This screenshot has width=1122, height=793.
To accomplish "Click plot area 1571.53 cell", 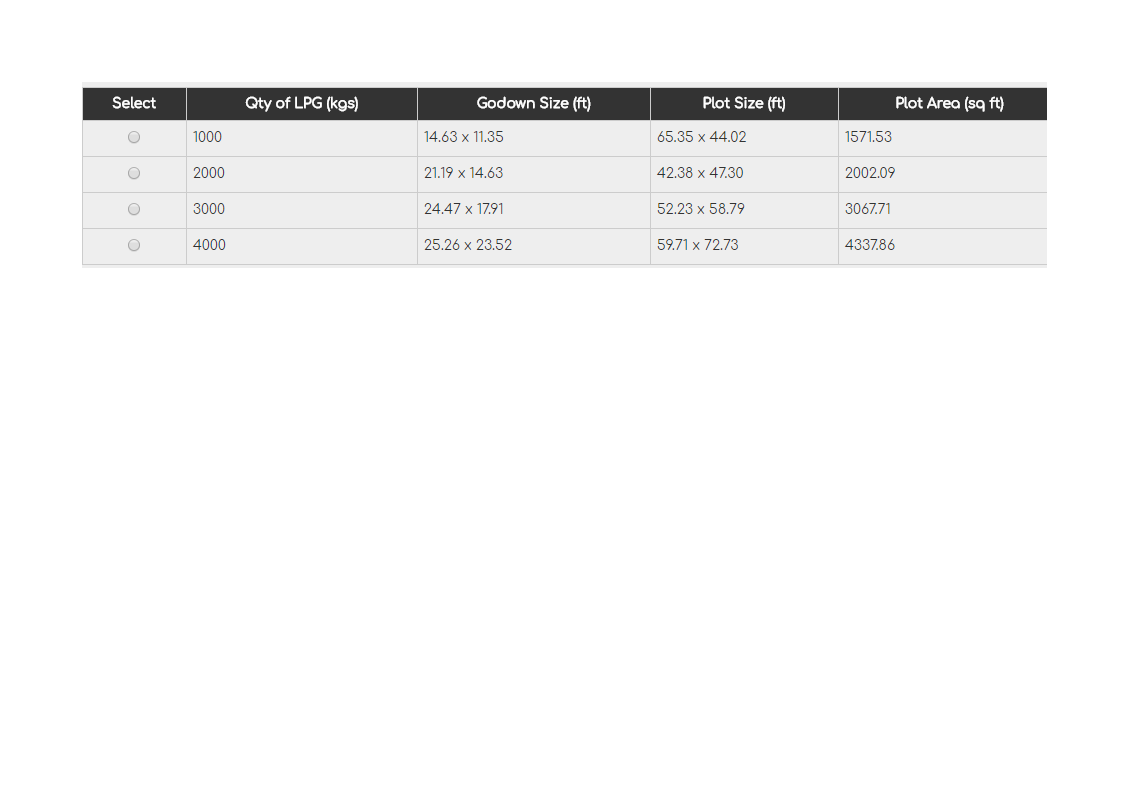I will point(943,138).
